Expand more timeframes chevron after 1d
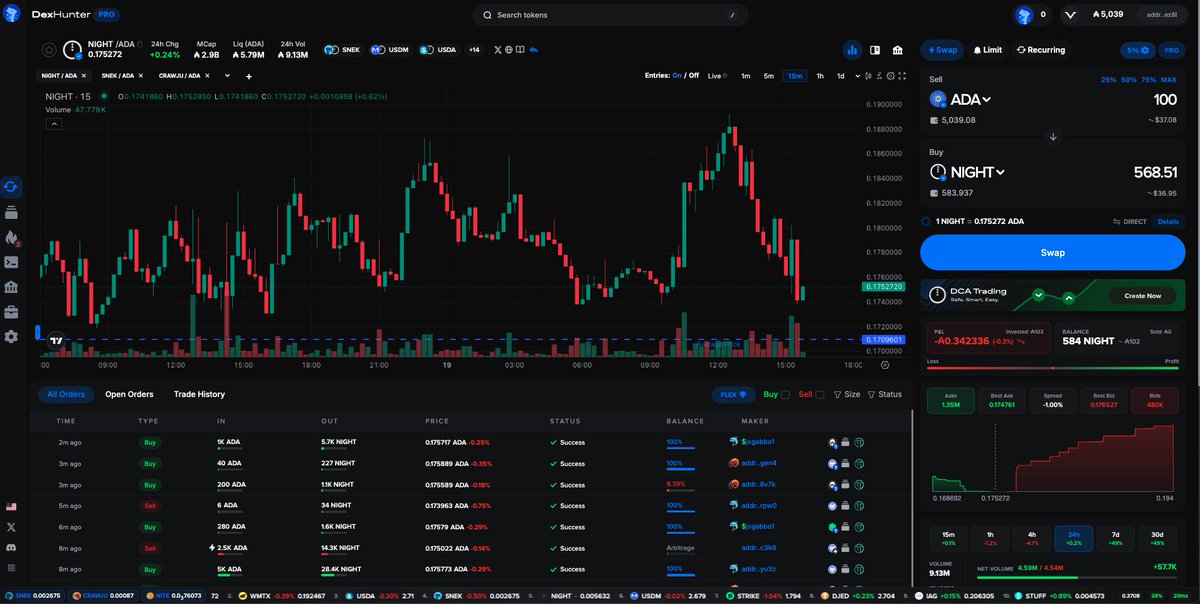The height and width of the screenshot is (604, 1200). point(858,76)
